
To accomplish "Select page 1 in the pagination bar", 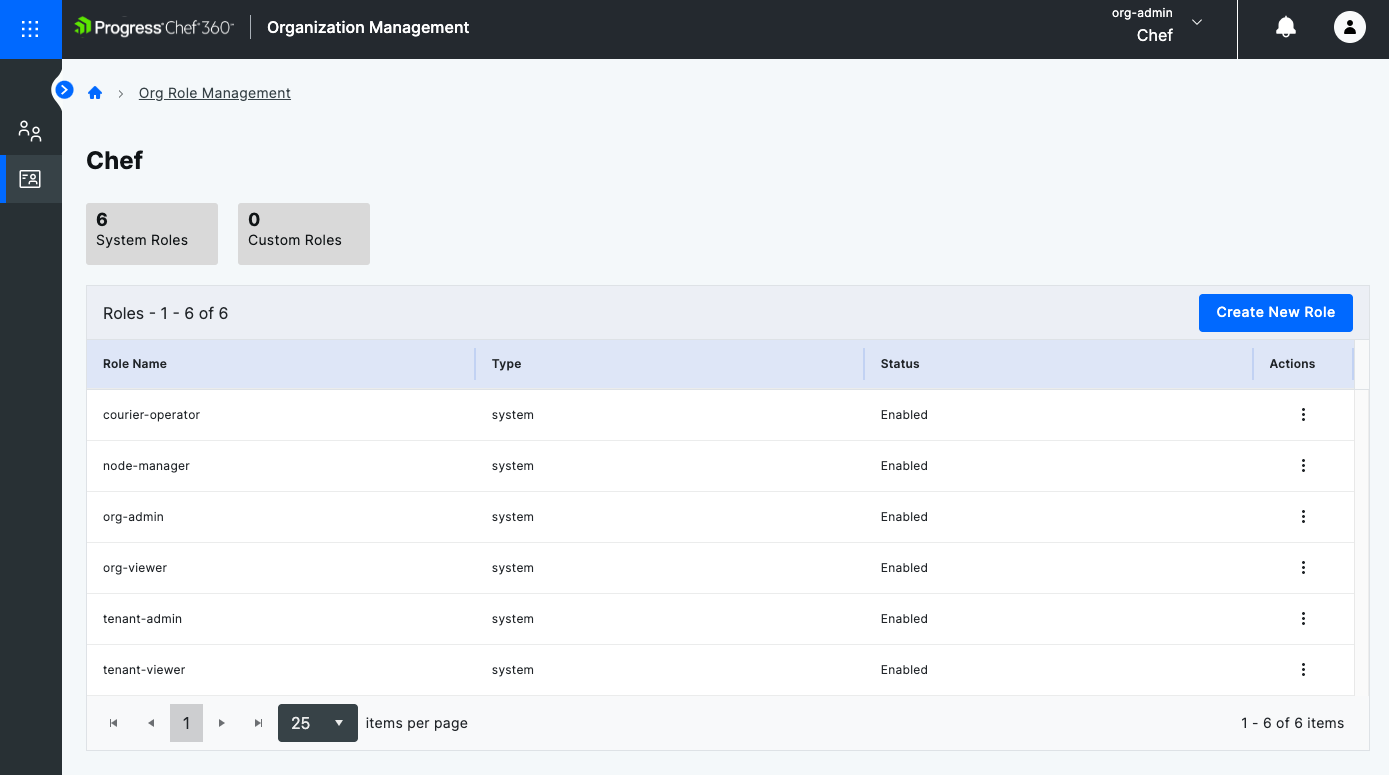I will click(x=186, y=722).
